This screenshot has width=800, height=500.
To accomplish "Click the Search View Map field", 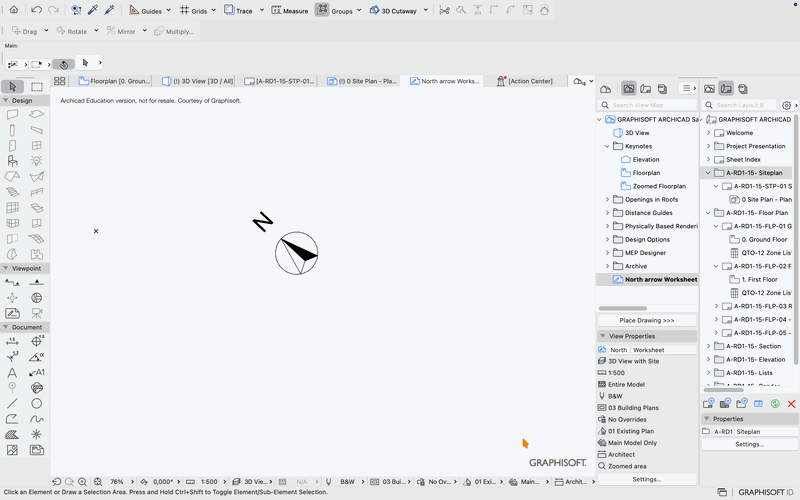I will (x=647, y=105).
